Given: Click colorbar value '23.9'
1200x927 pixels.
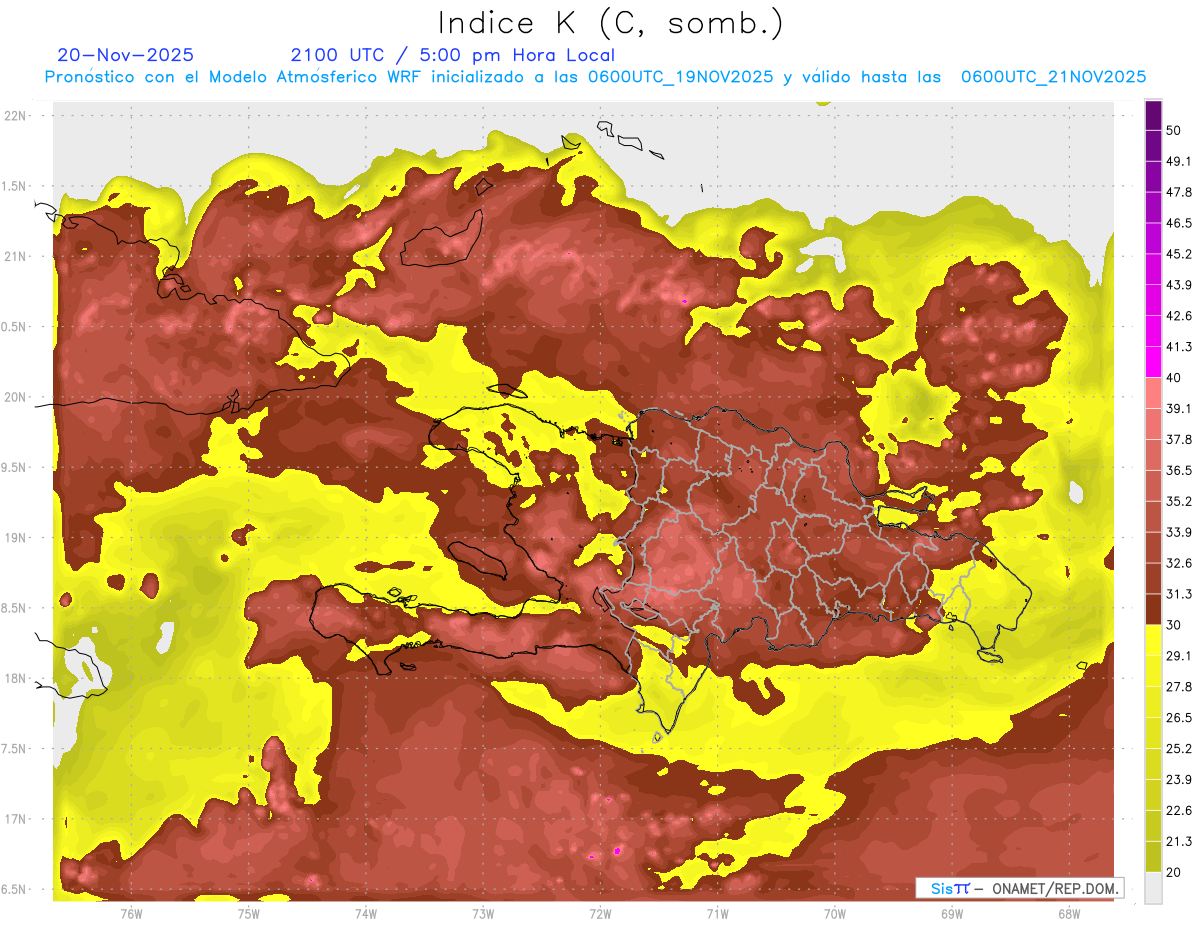Looking at the screenshot, I should [1179, 779].
